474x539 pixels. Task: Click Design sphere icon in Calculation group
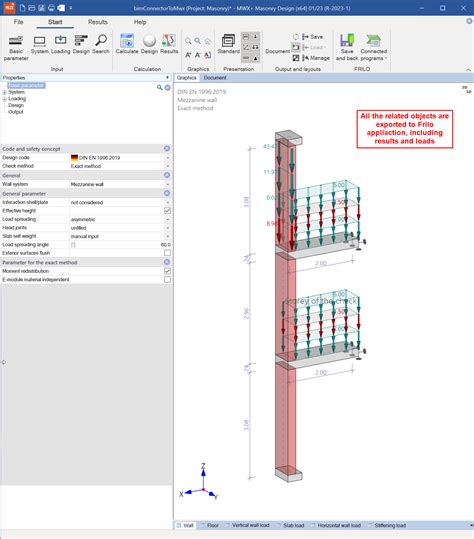coord(149,44)
